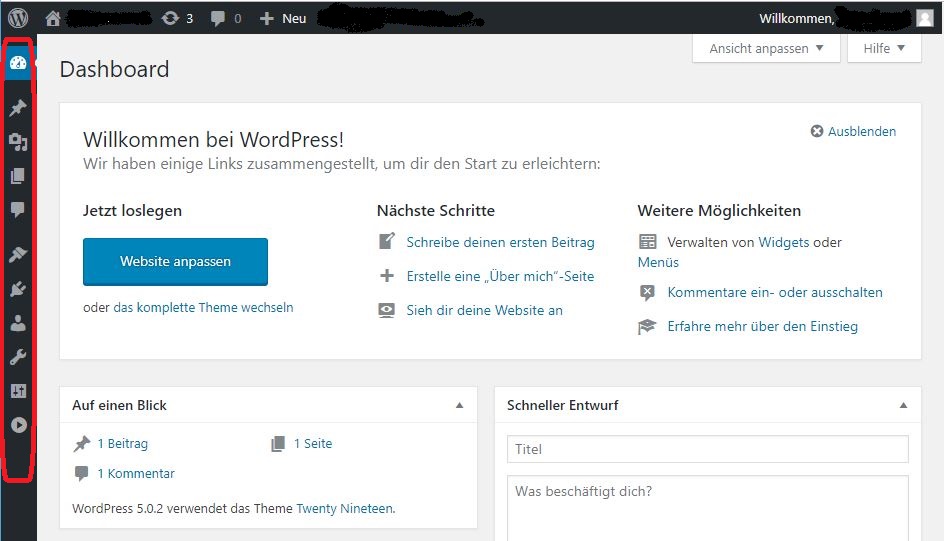
Task: Open the Twenty Nineteen theme link
Action: click(x=344, y=509)
